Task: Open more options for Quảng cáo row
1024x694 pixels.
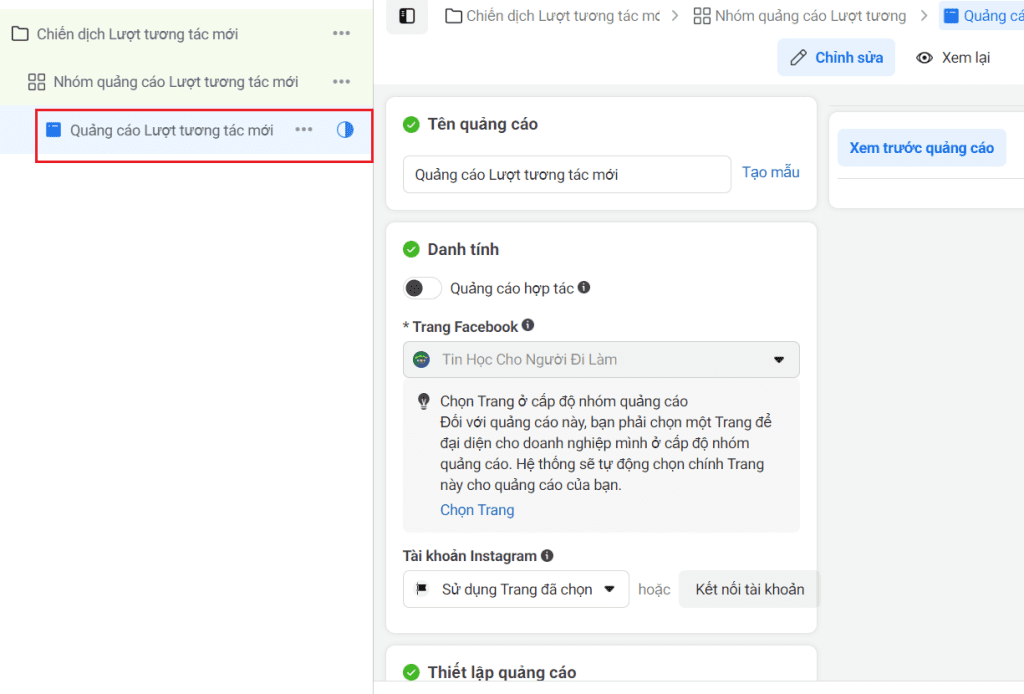Action: coord(304,129)
